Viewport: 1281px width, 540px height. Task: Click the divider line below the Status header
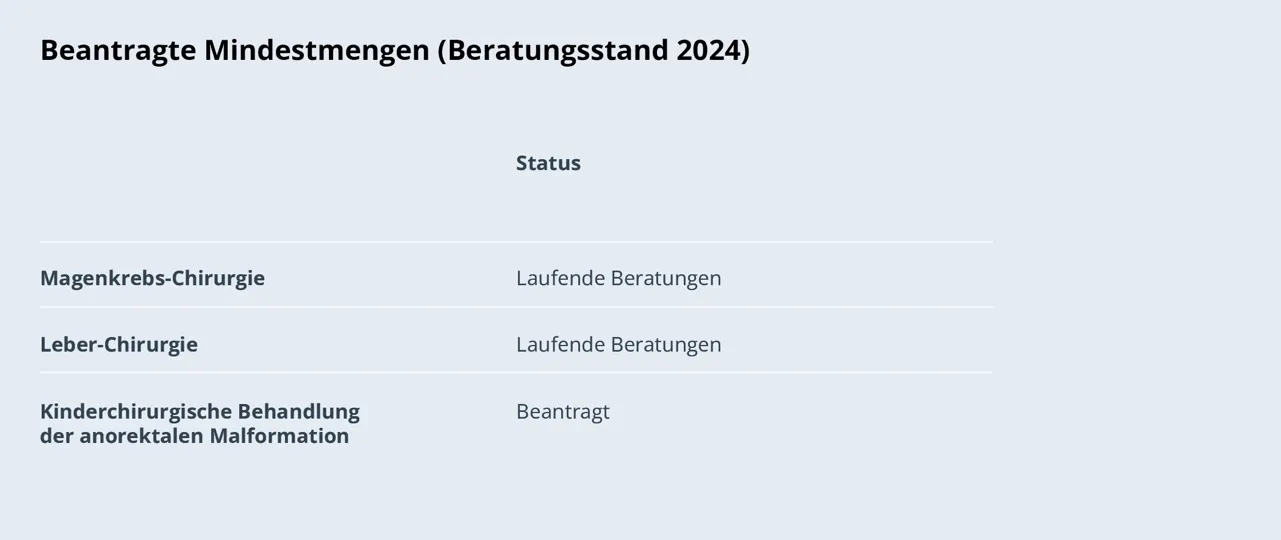coord(516,242)
